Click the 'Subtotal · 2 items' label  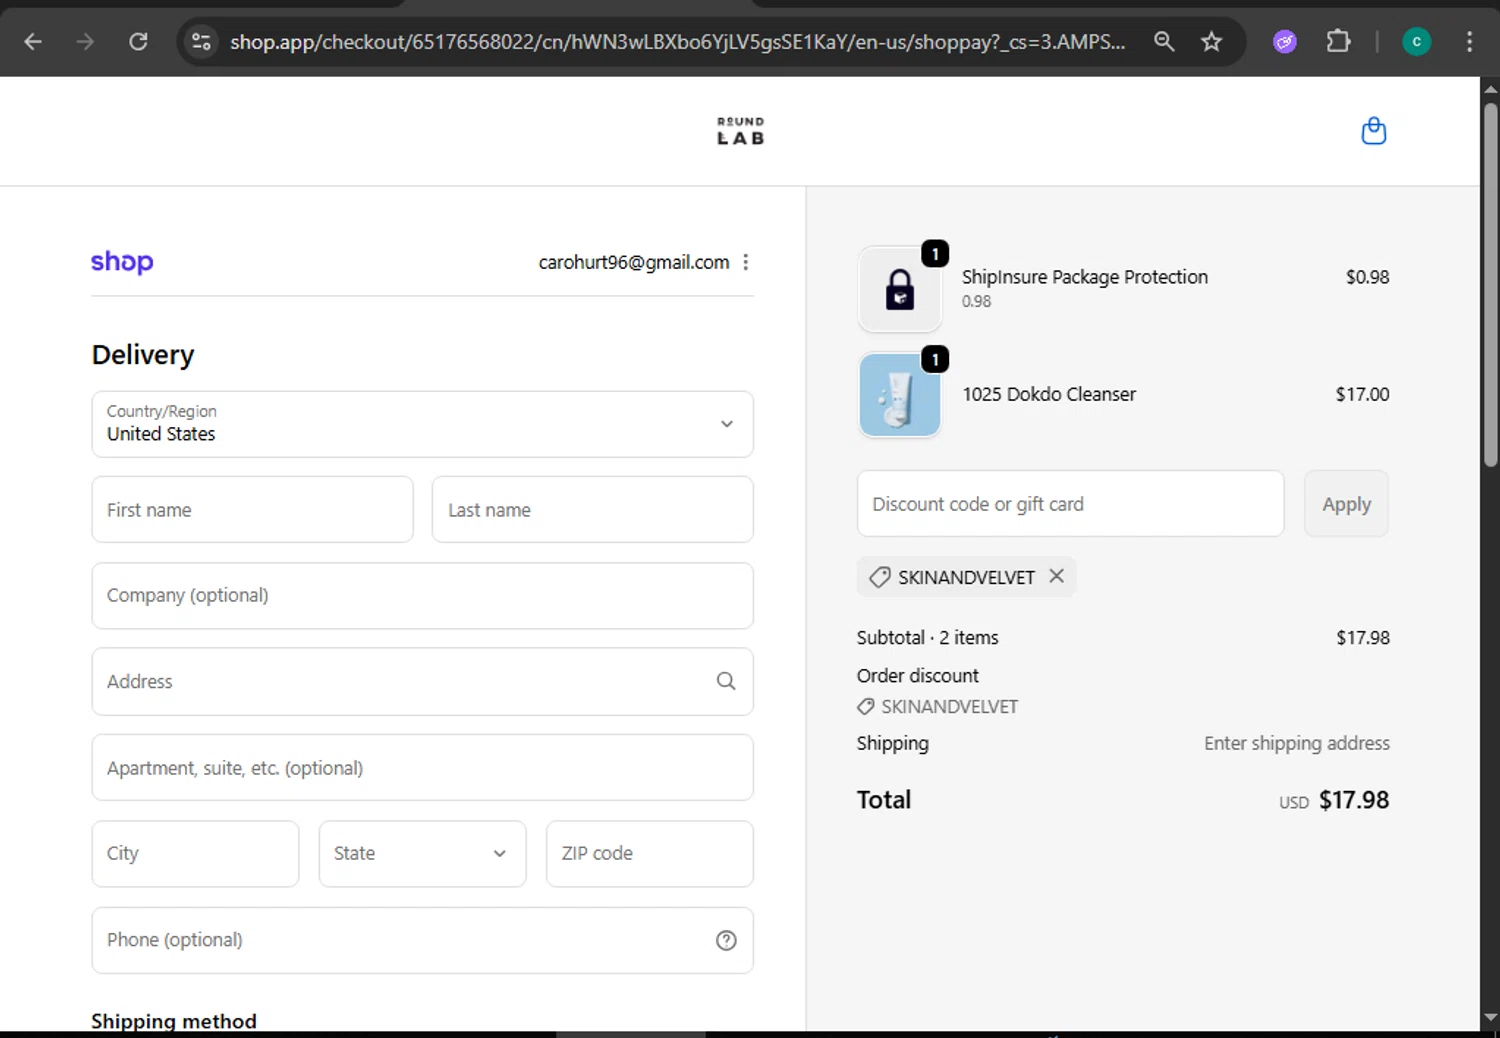click(x=927, y=637)
